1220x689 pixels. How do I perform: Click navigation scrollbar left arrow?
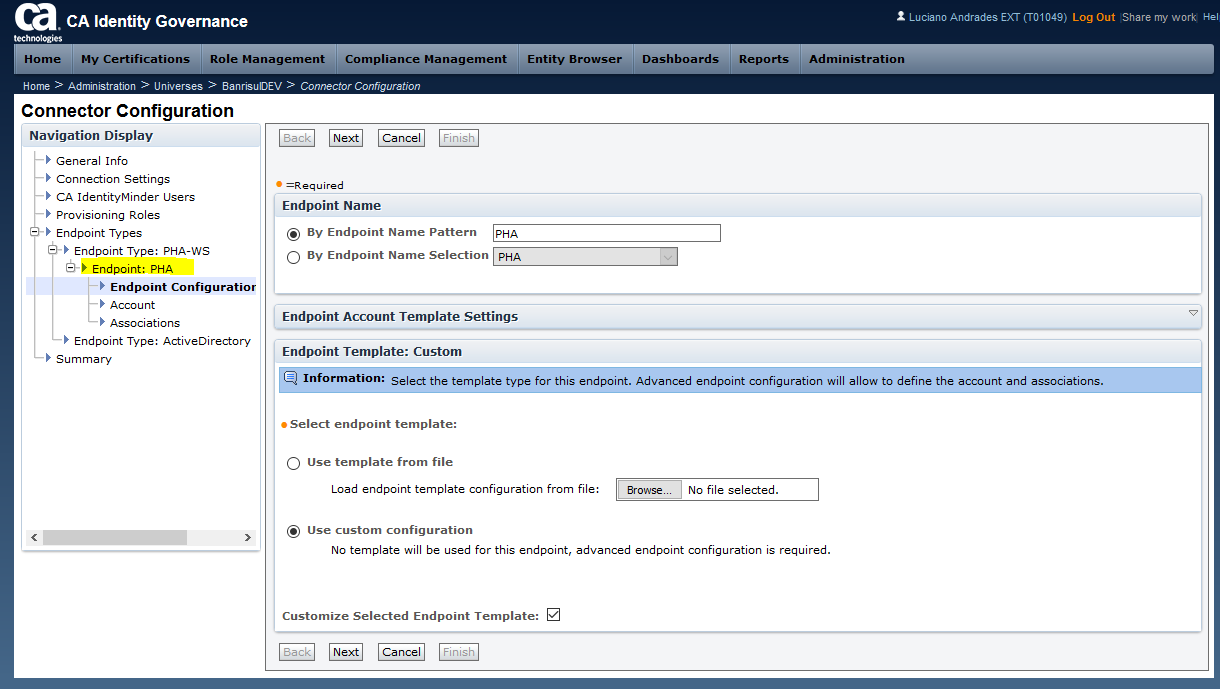point(34,537)
